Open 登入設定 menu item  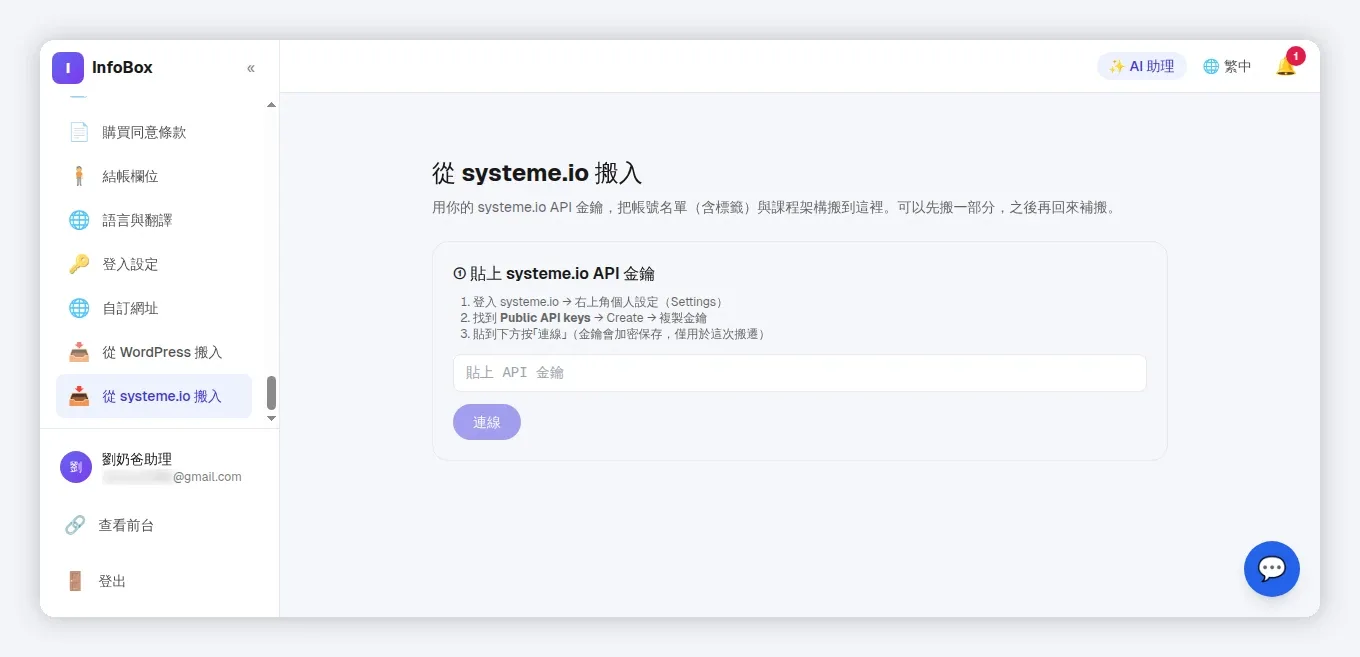(154, 264)
